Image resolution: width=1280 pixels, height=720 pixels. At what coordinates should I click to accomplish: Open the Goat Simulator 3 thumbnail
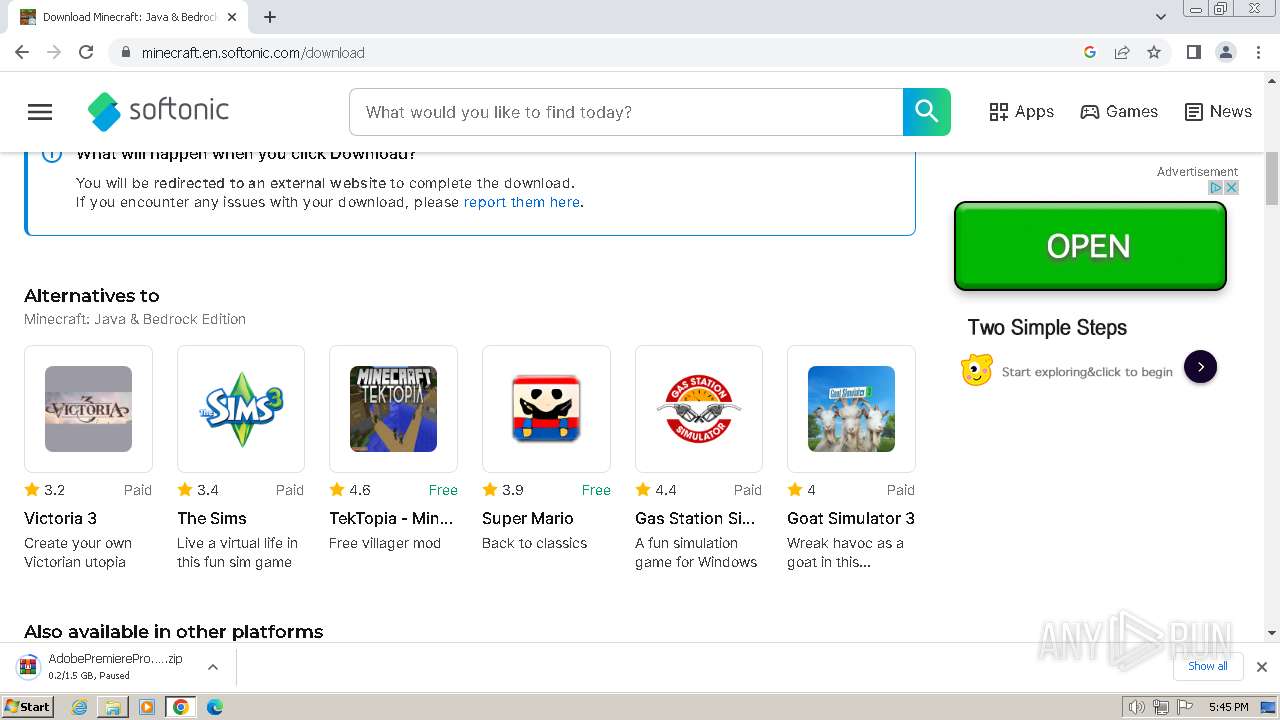(x=851, y=409)
